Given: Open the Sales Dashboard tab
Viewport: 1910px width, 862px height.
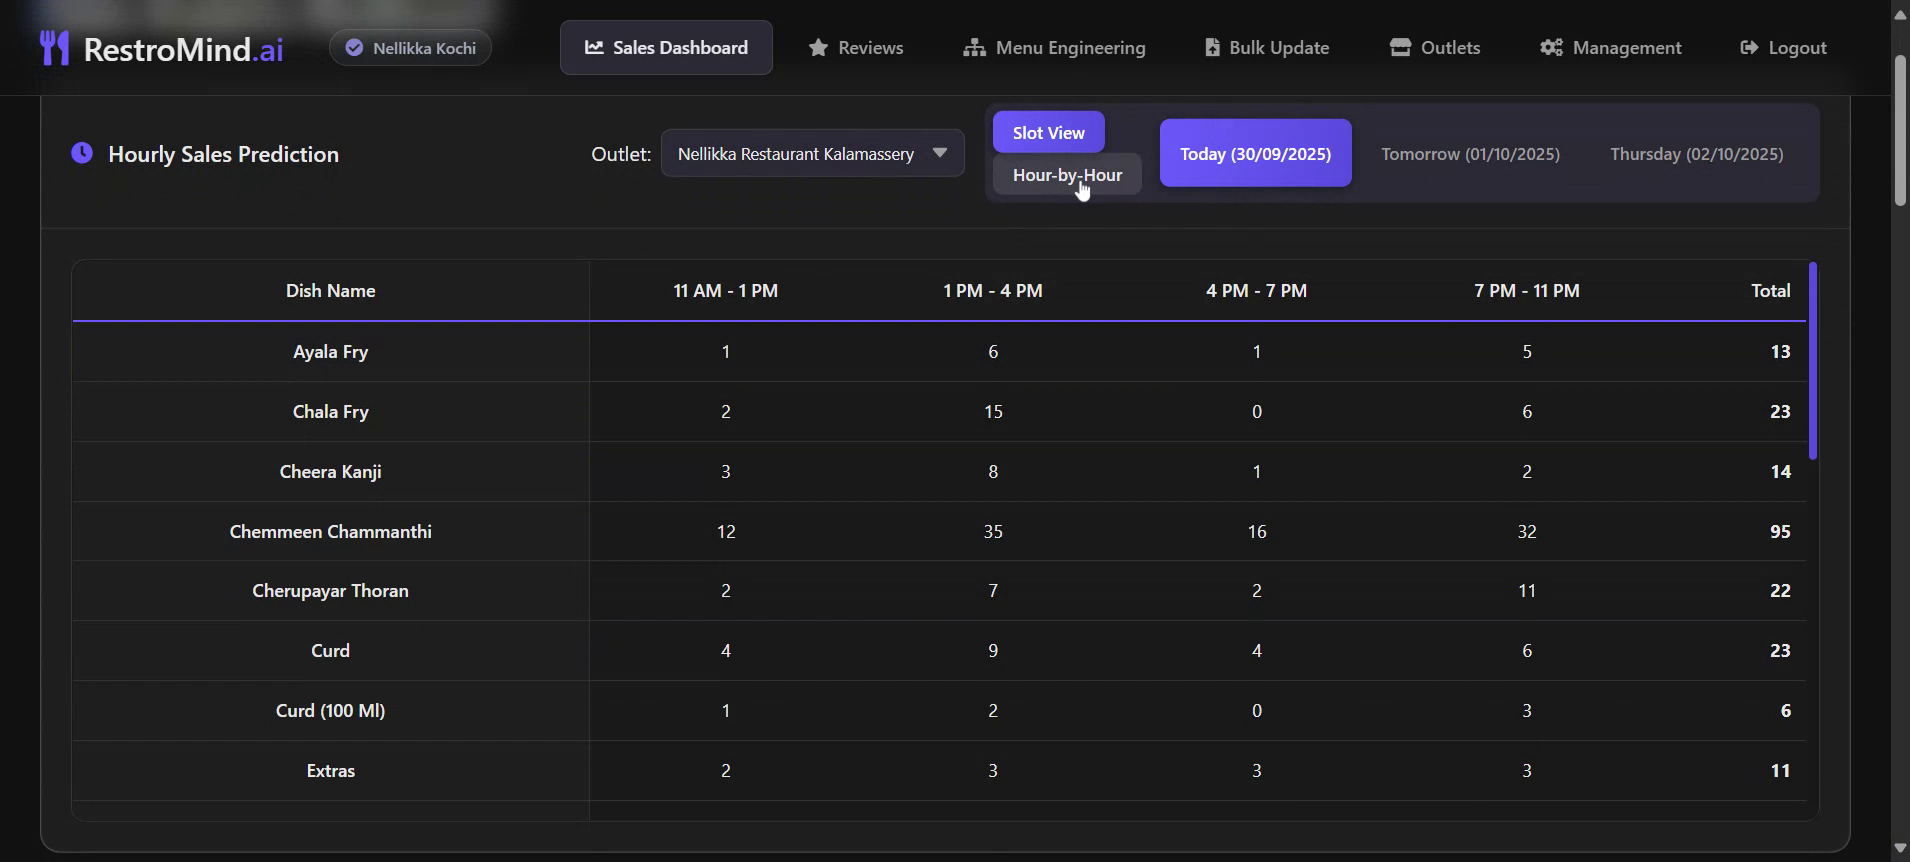Looking at the screenshot, I should point(666,48).
